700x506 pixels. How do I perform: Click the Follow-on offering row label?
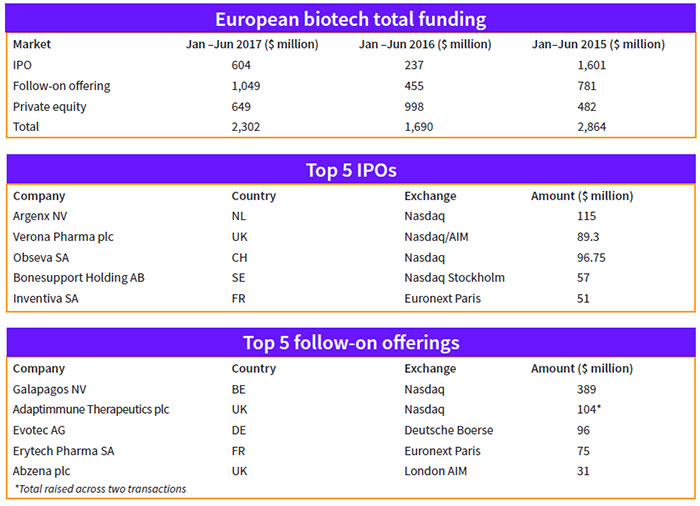point(62,86)
